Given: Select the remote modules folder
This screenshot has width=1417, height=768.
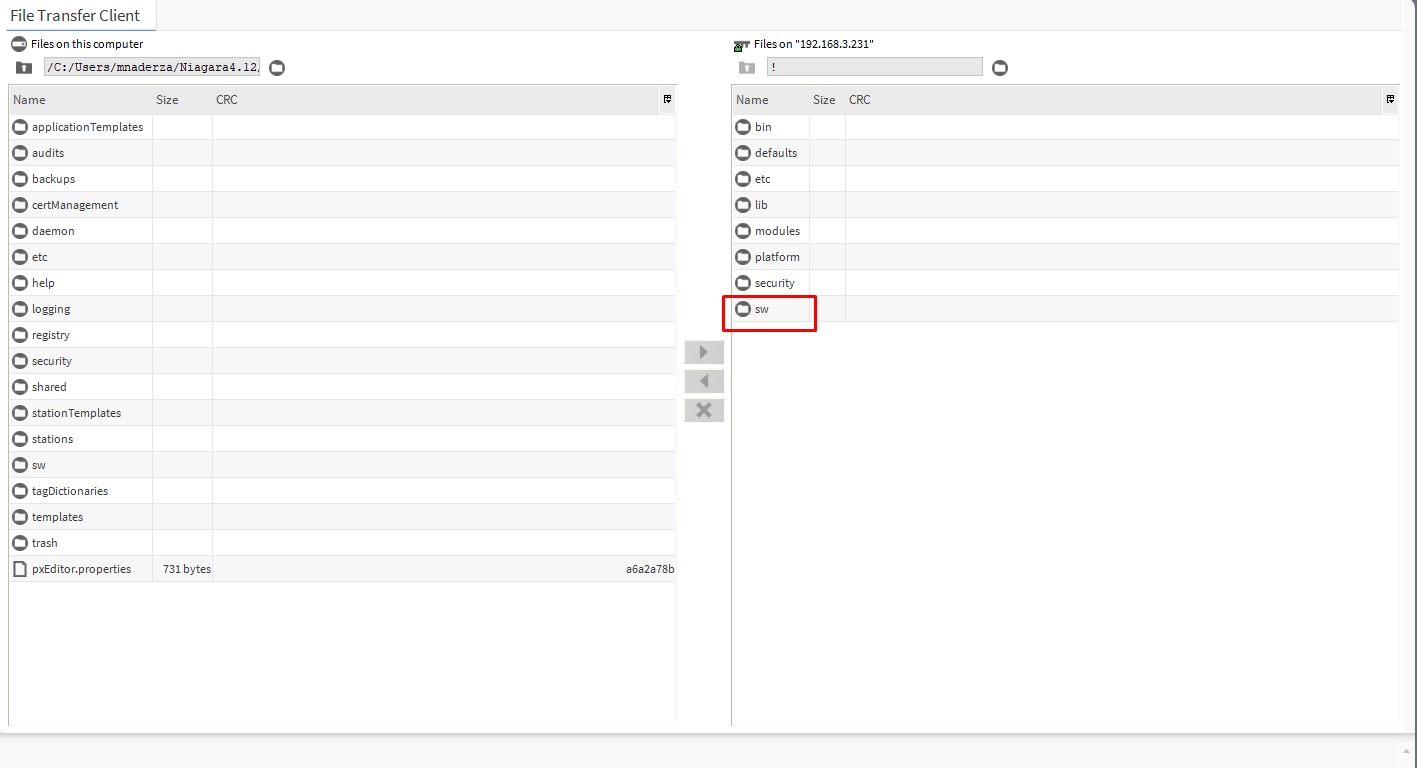Looking at the screenshot, I should [x=777, y=231].
